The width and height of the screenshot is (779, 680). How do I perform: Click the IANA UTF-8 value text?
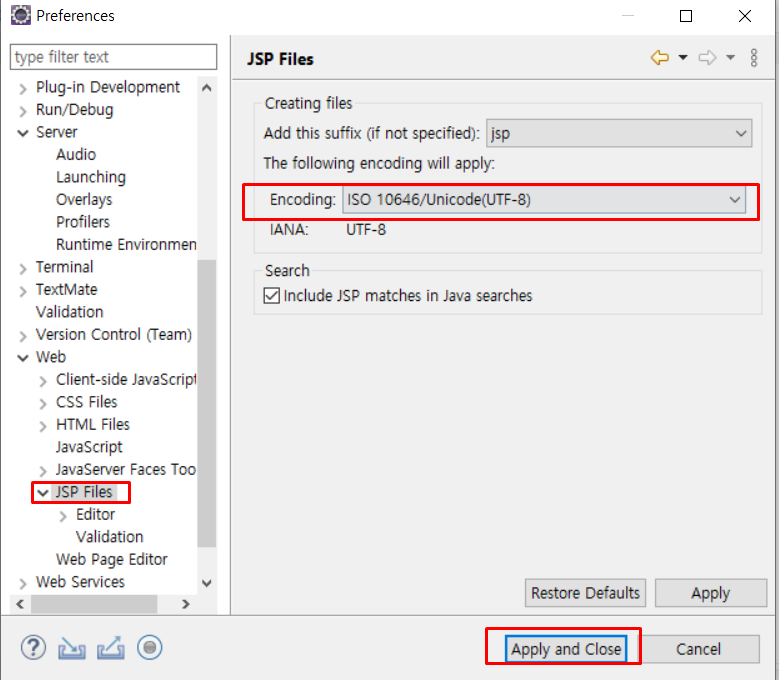pos(366,229)
